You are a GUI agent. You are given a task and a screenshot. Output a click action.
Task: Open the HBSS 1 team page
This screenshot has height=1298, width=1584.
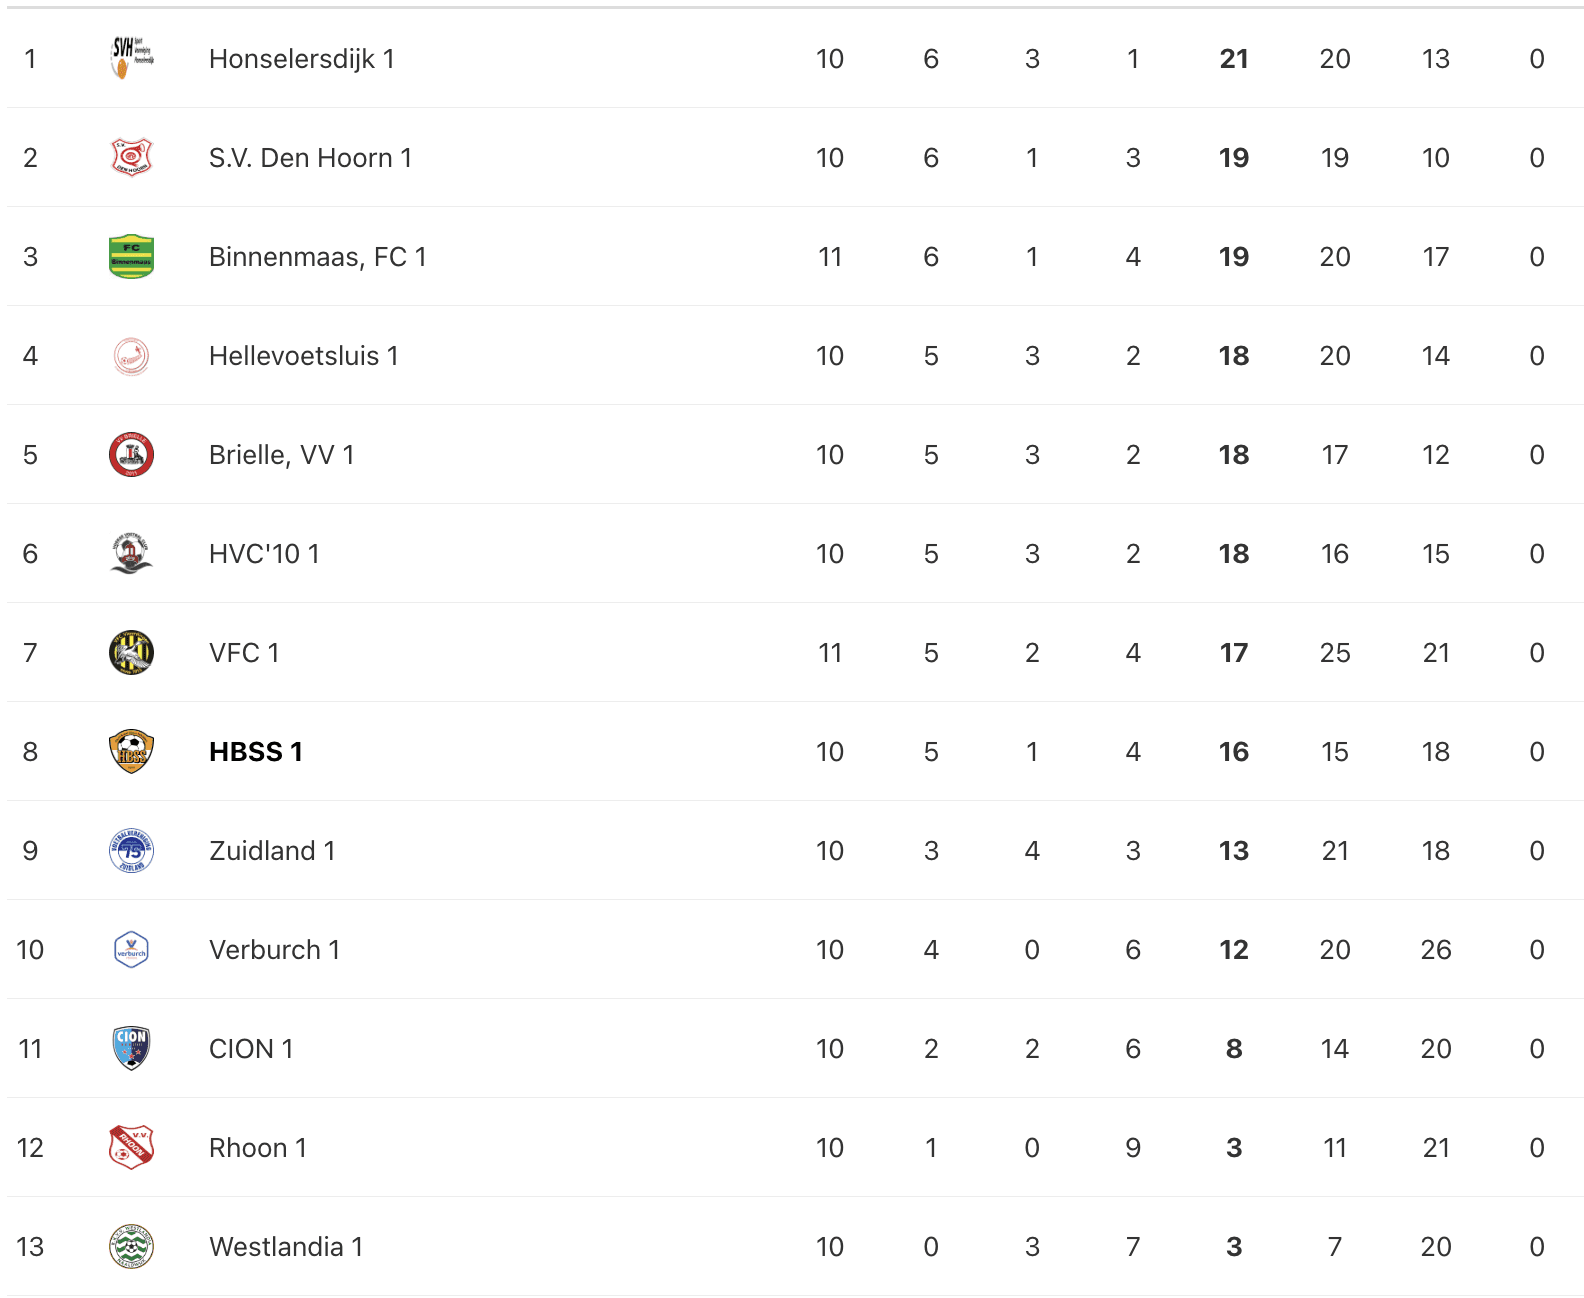[256, 752]
